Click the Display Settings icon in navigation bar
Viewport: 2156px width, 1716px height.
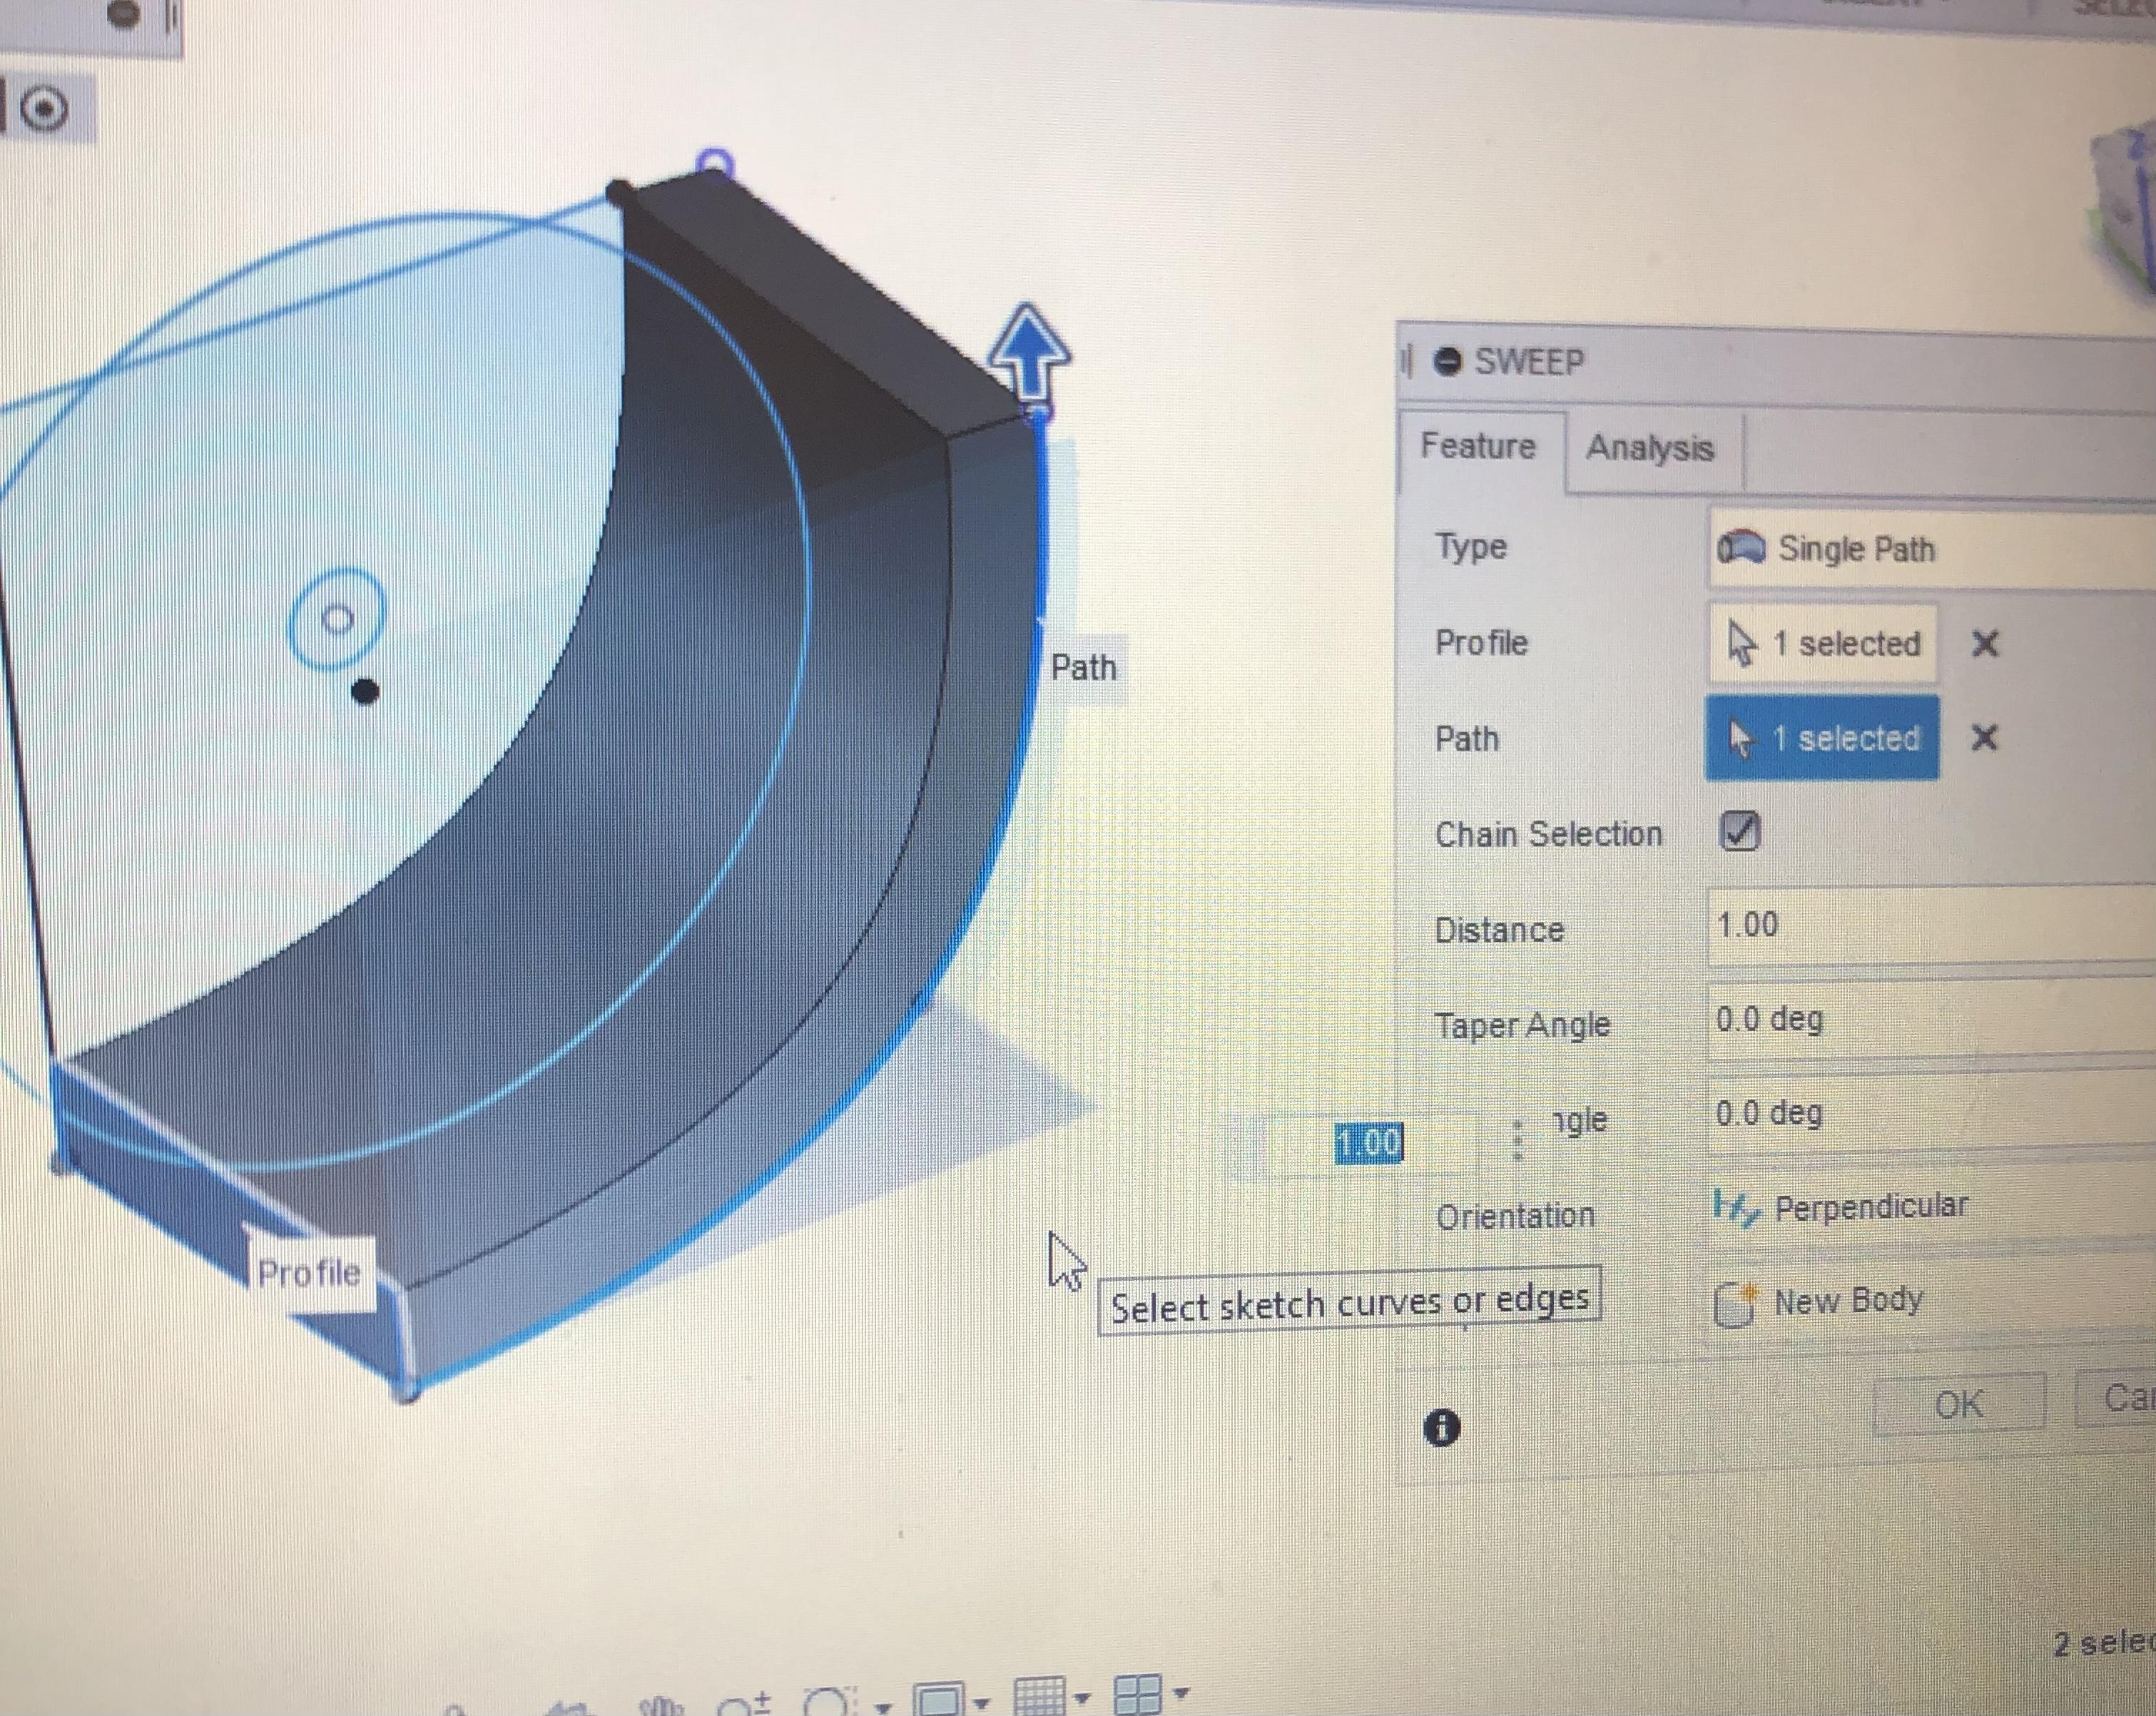[938, 1698]
